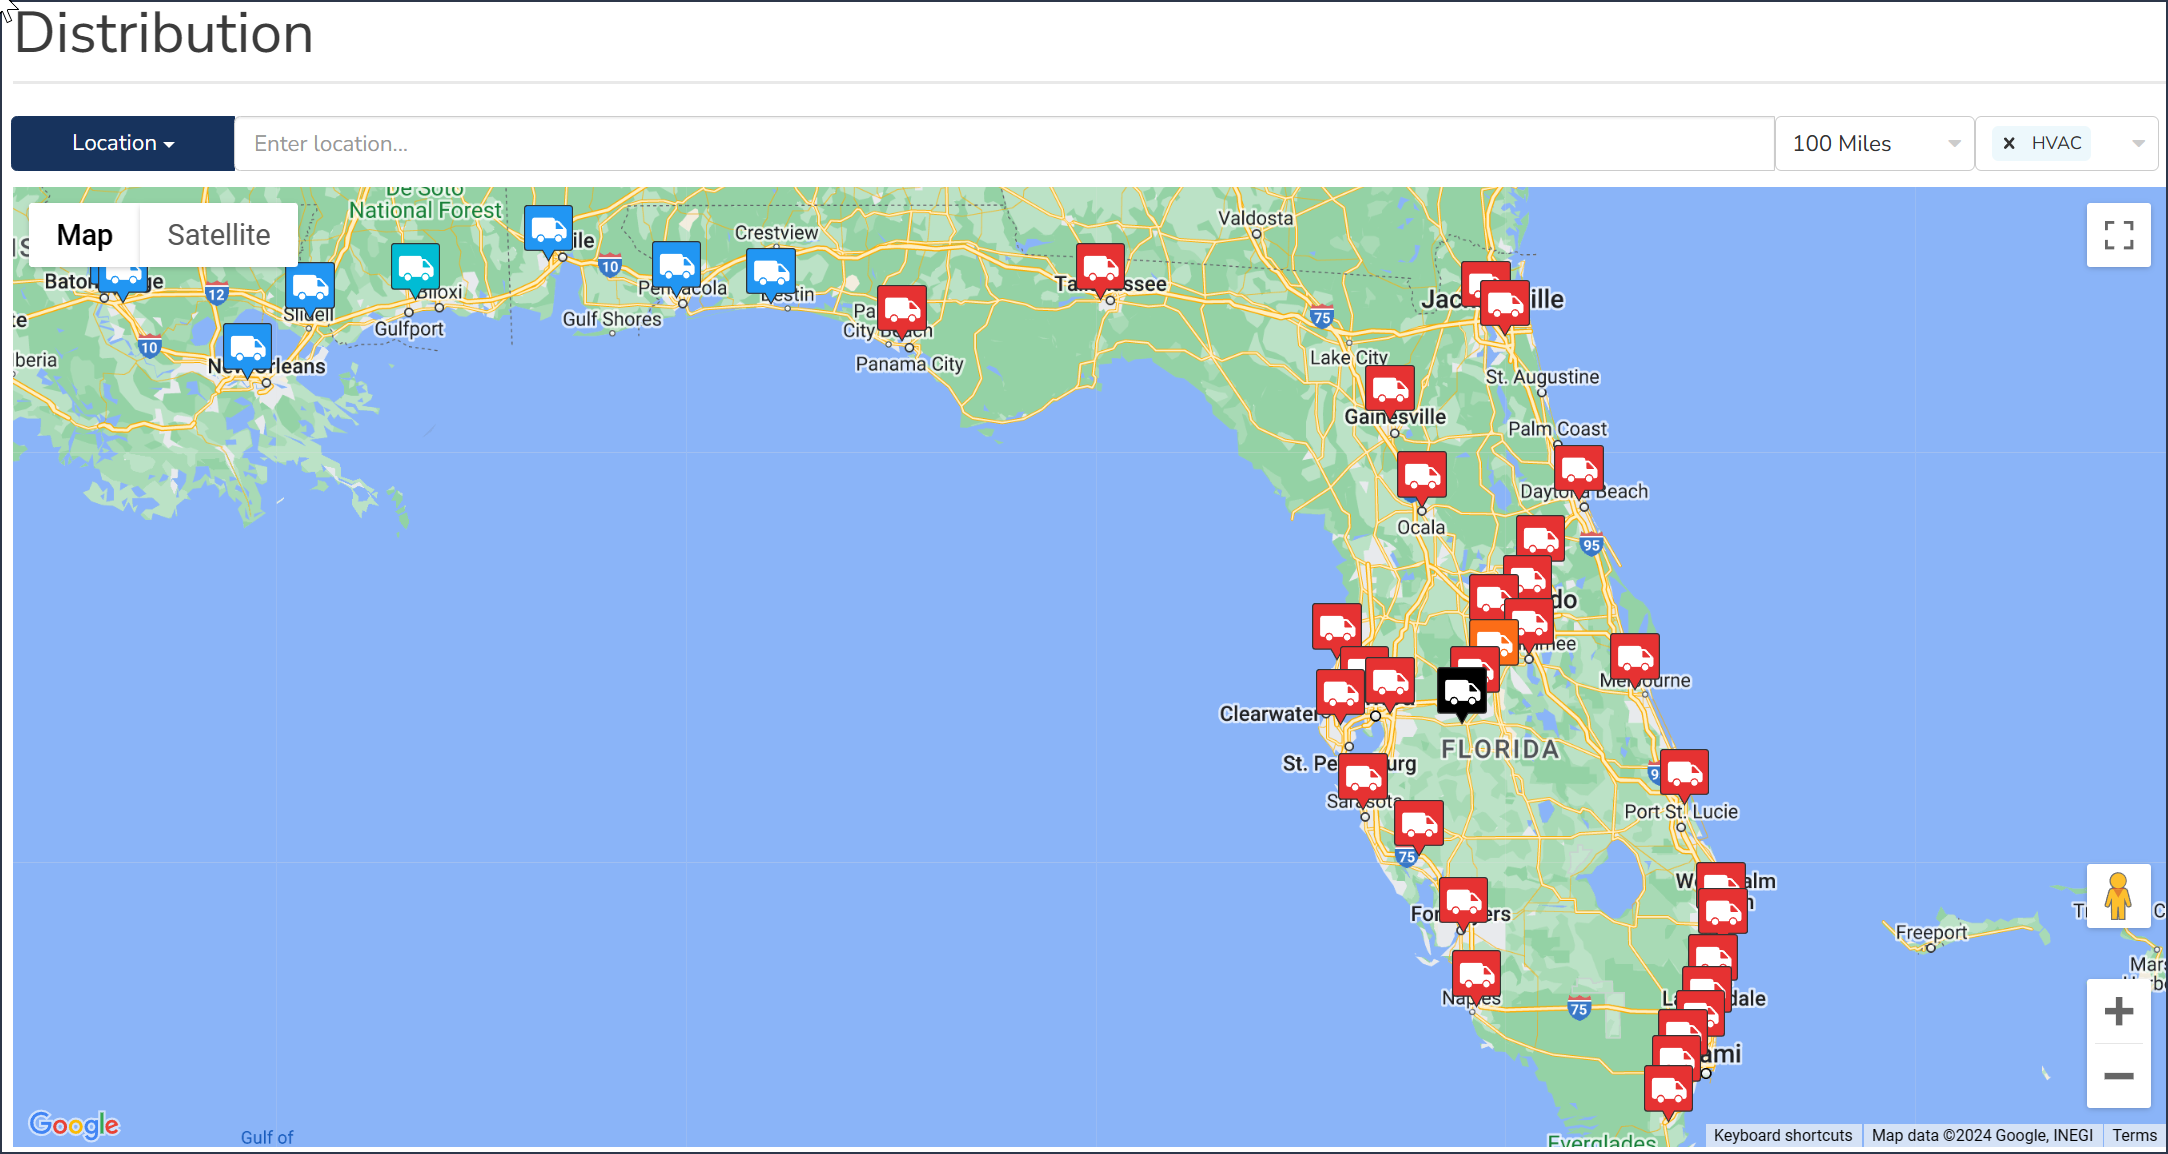Expand the 100 Miles radius dropdown
Screen dimensions: 2168x1154
tap(1874, 143)
